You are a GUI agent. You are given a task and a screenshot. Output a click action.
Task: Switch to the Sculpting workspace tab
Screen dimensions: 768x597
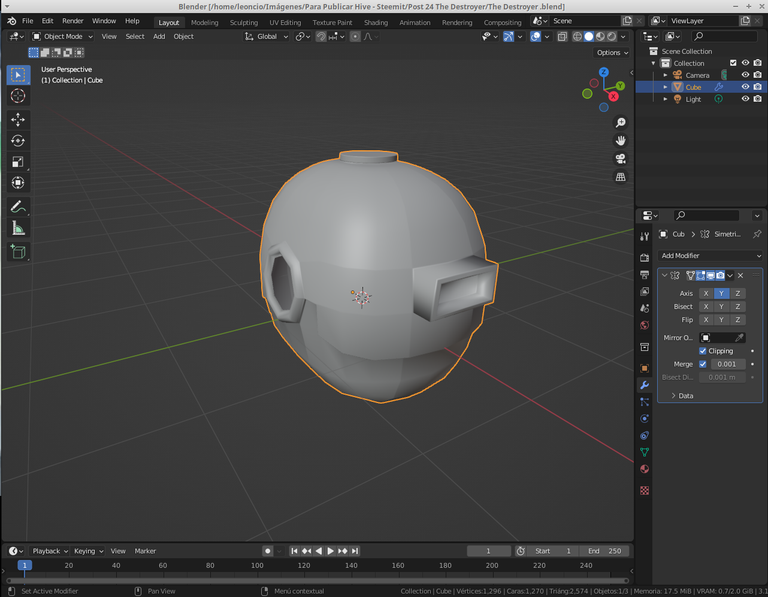[x=243, y=22]
